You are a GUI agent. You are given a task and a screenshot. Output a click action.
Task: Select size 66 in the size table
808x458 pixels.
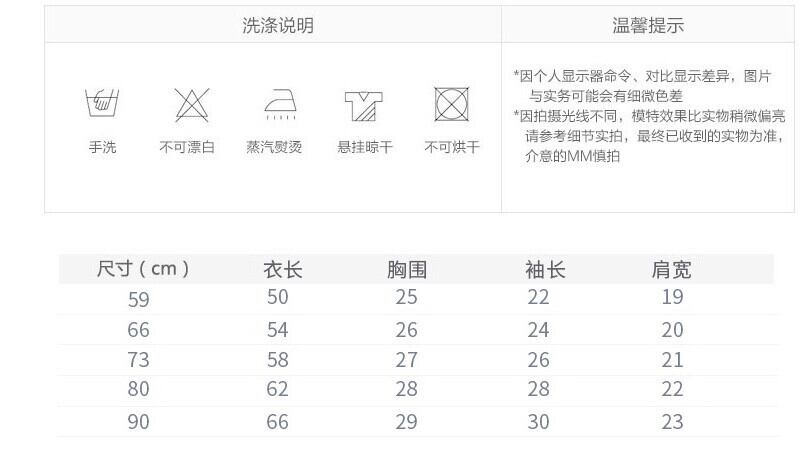tap(138, 329)
